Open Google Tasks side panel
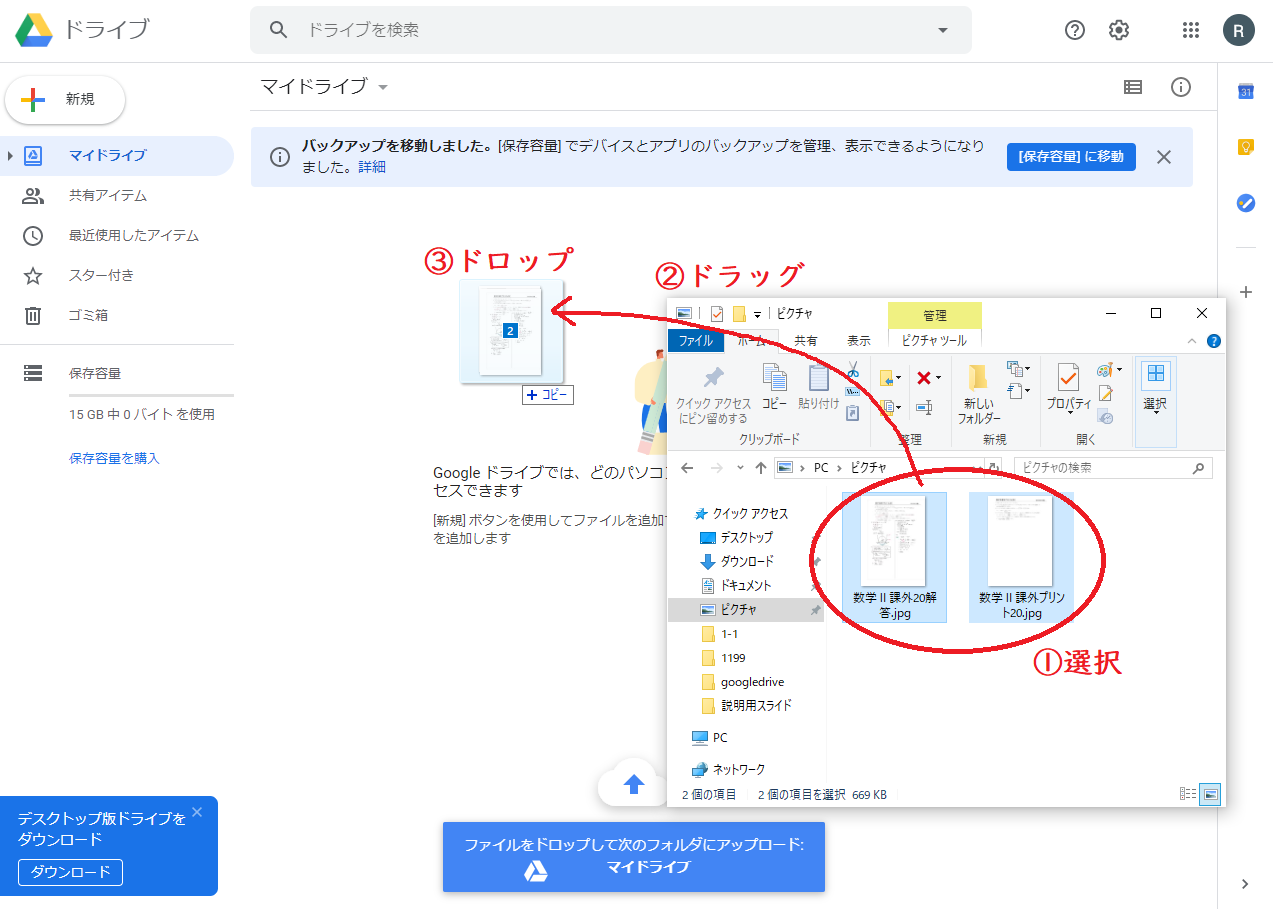The width and height of the screenshot is (1273, 909). coord(1246,203)
